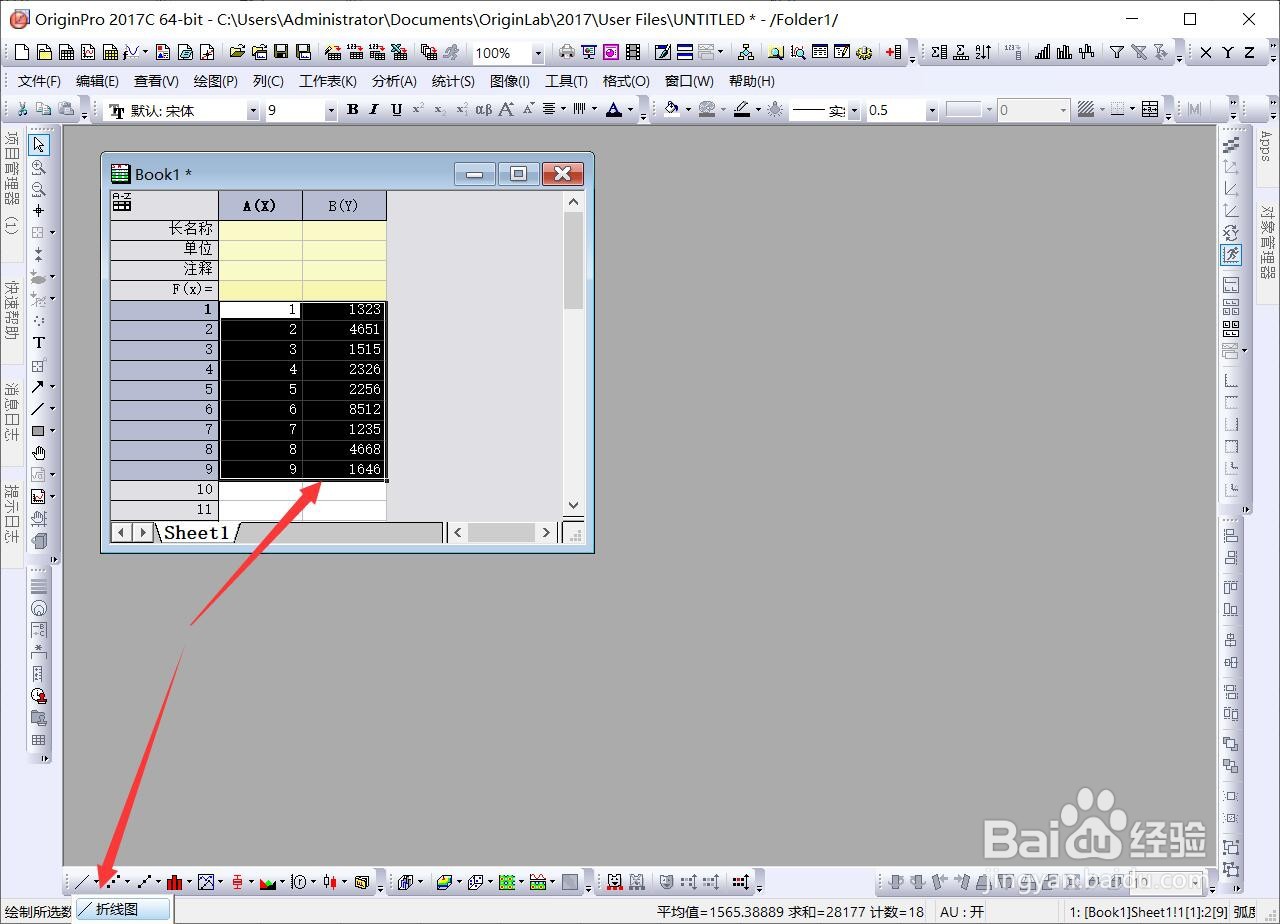Viewport: 1280px width, 924px height.
Task: Open the 工作表(K) menu
Action: coord(328,81)
